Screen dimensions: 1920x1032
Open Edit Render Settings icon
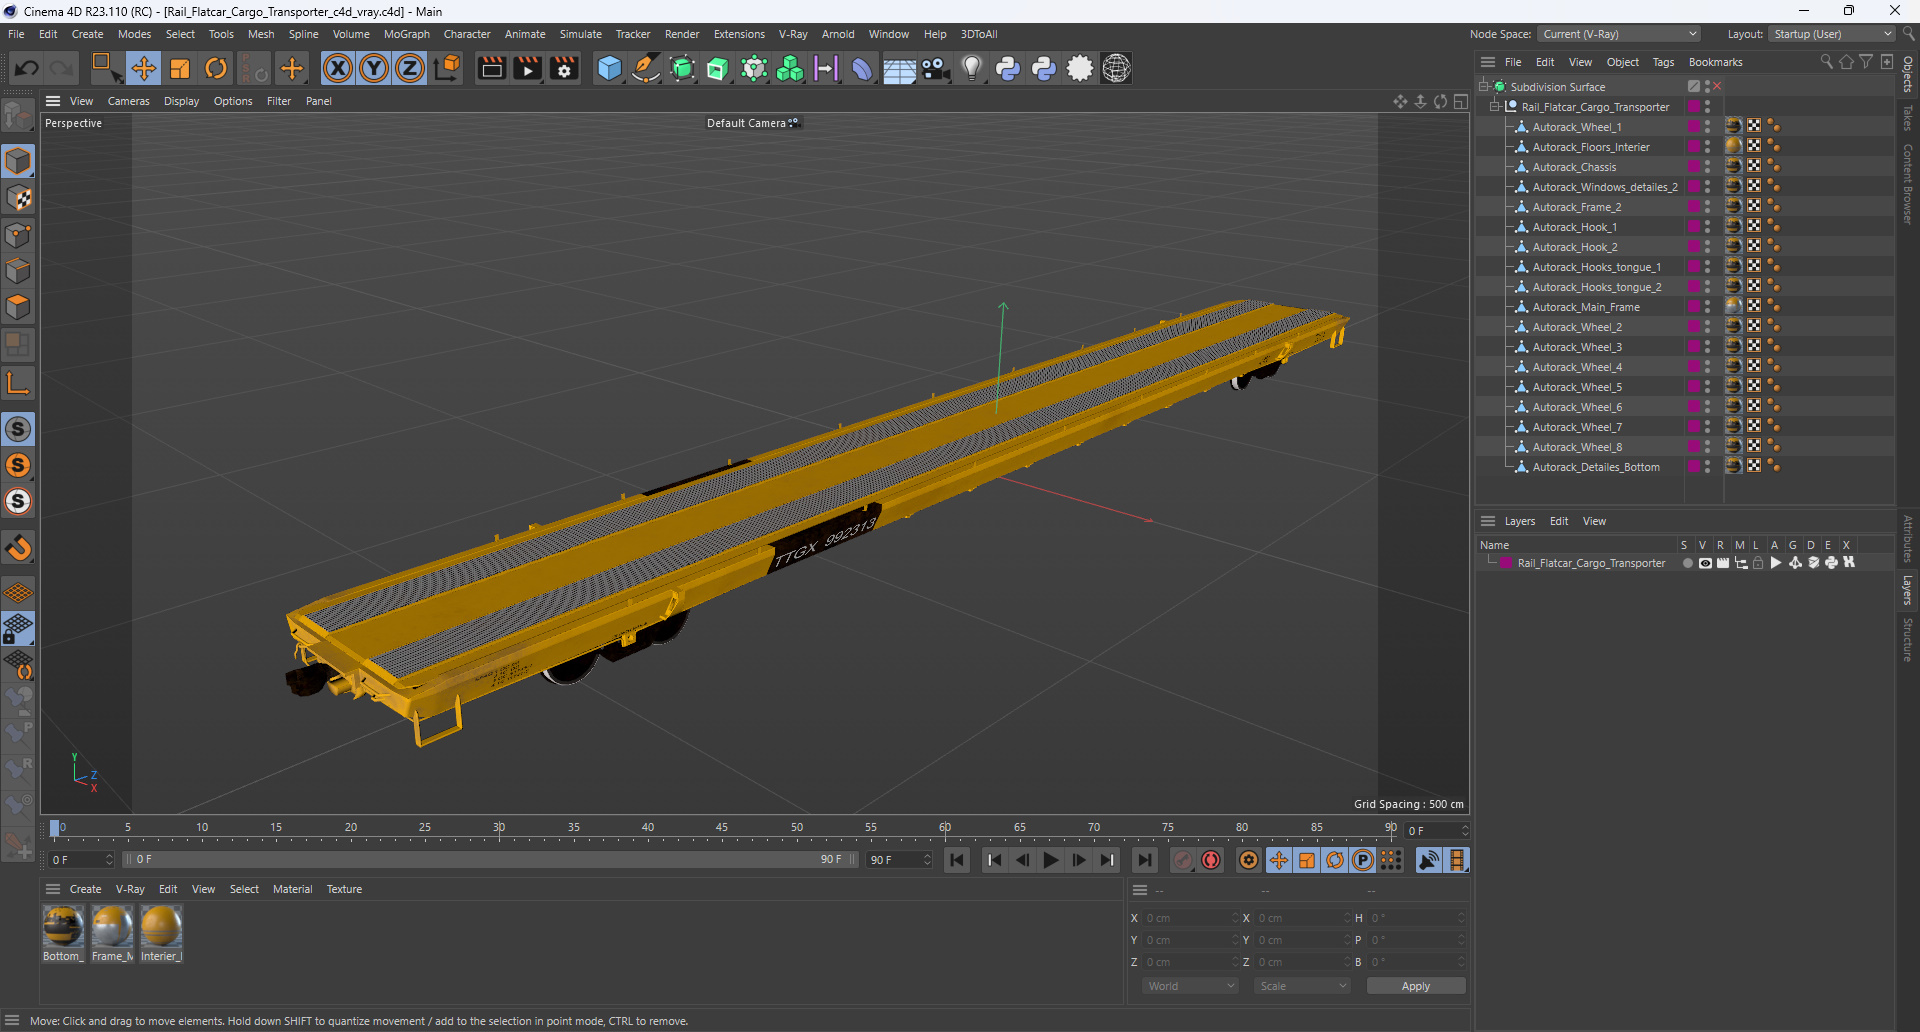click(564, 68)
